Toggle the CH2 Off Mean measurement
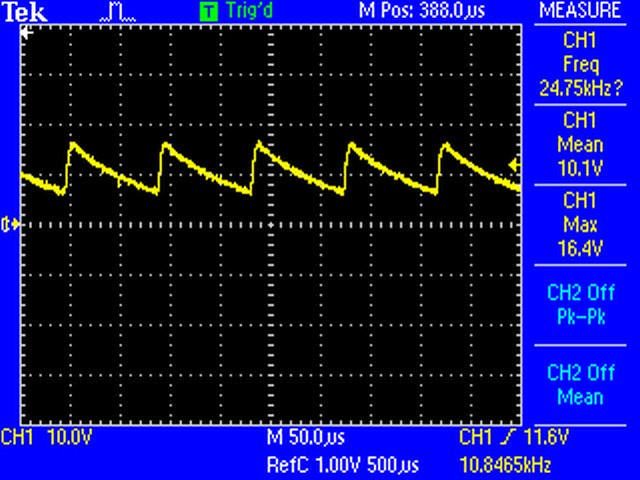Viewport: 640px width, 480px height. pyautogui.click(x=581, y=385)
